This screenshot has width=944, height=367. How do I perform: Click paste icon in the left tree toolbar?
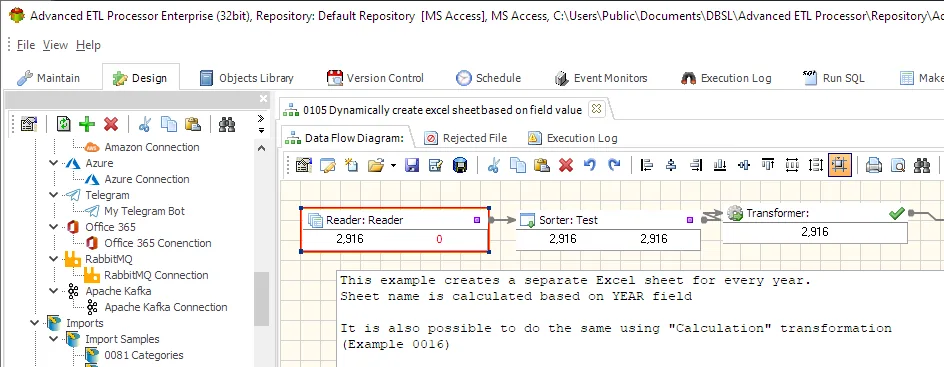[193, 124]
